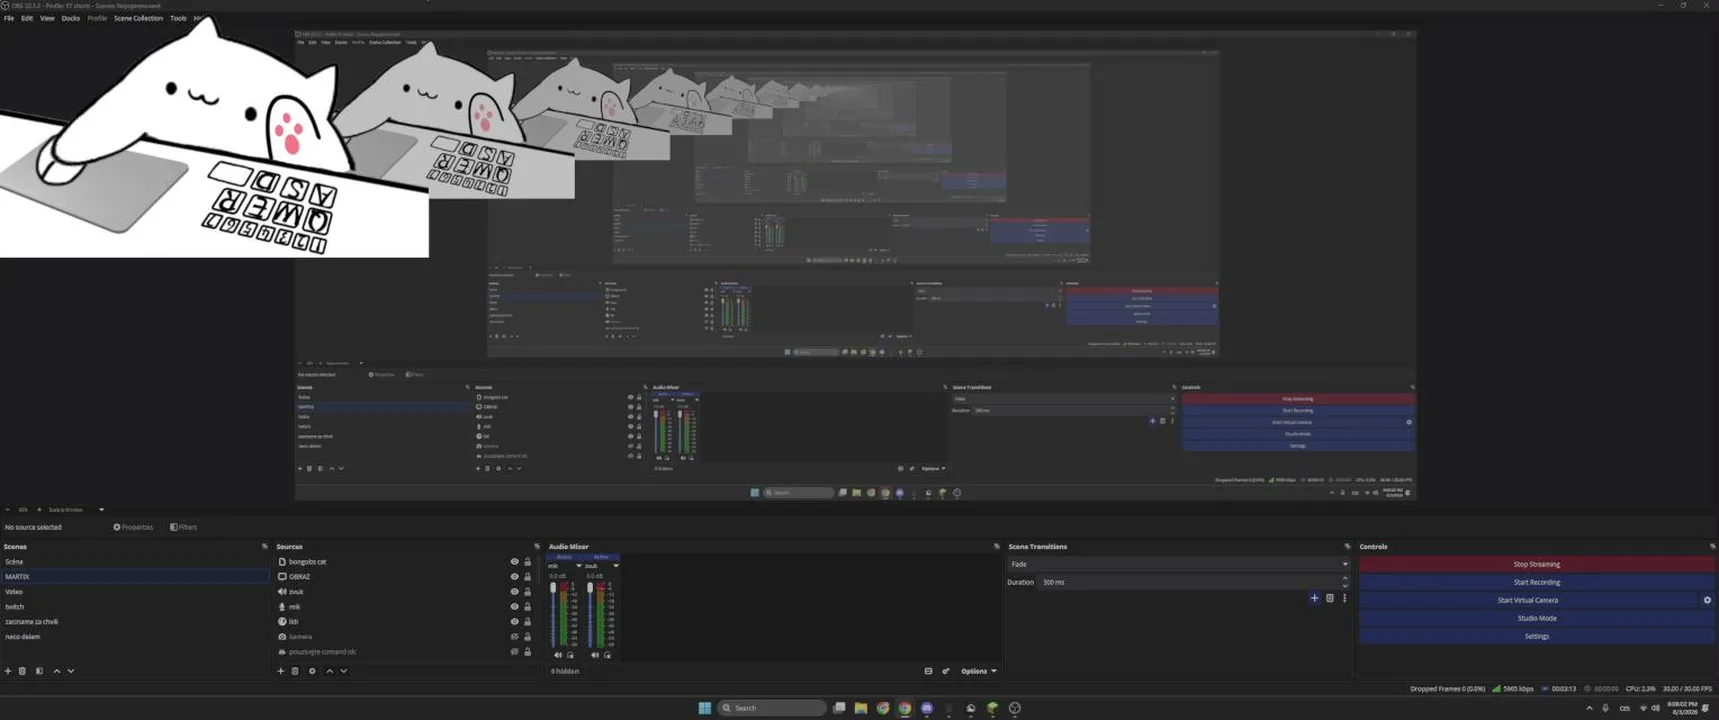Add a new source with the plus icon
Screen dimensions: 1719x720
[x=281, y=671]
